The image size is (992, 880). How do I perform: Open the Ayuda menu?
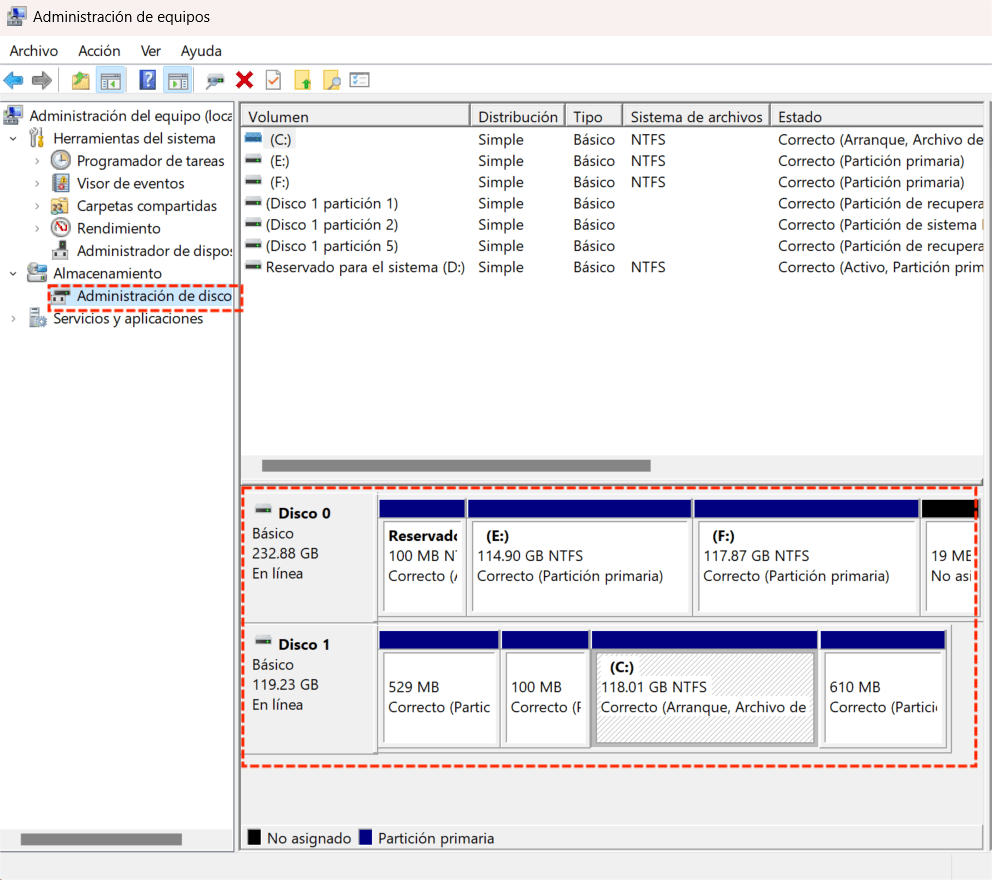201,51
